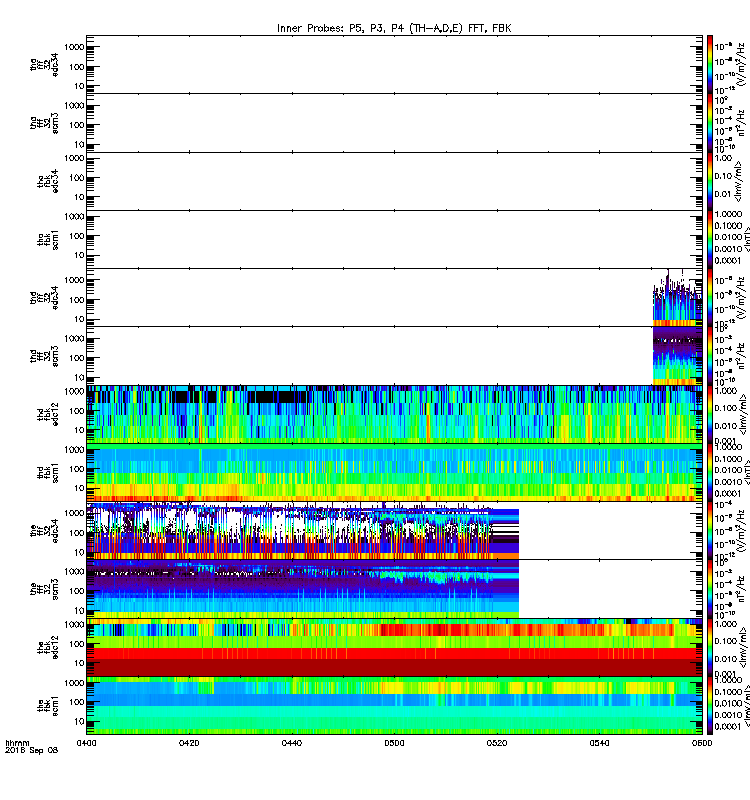The height and width of the screenshot is (800, 750).
Task: Select the 'thd fff 32 edc34' panel label
Action: (x=44, y=298)
